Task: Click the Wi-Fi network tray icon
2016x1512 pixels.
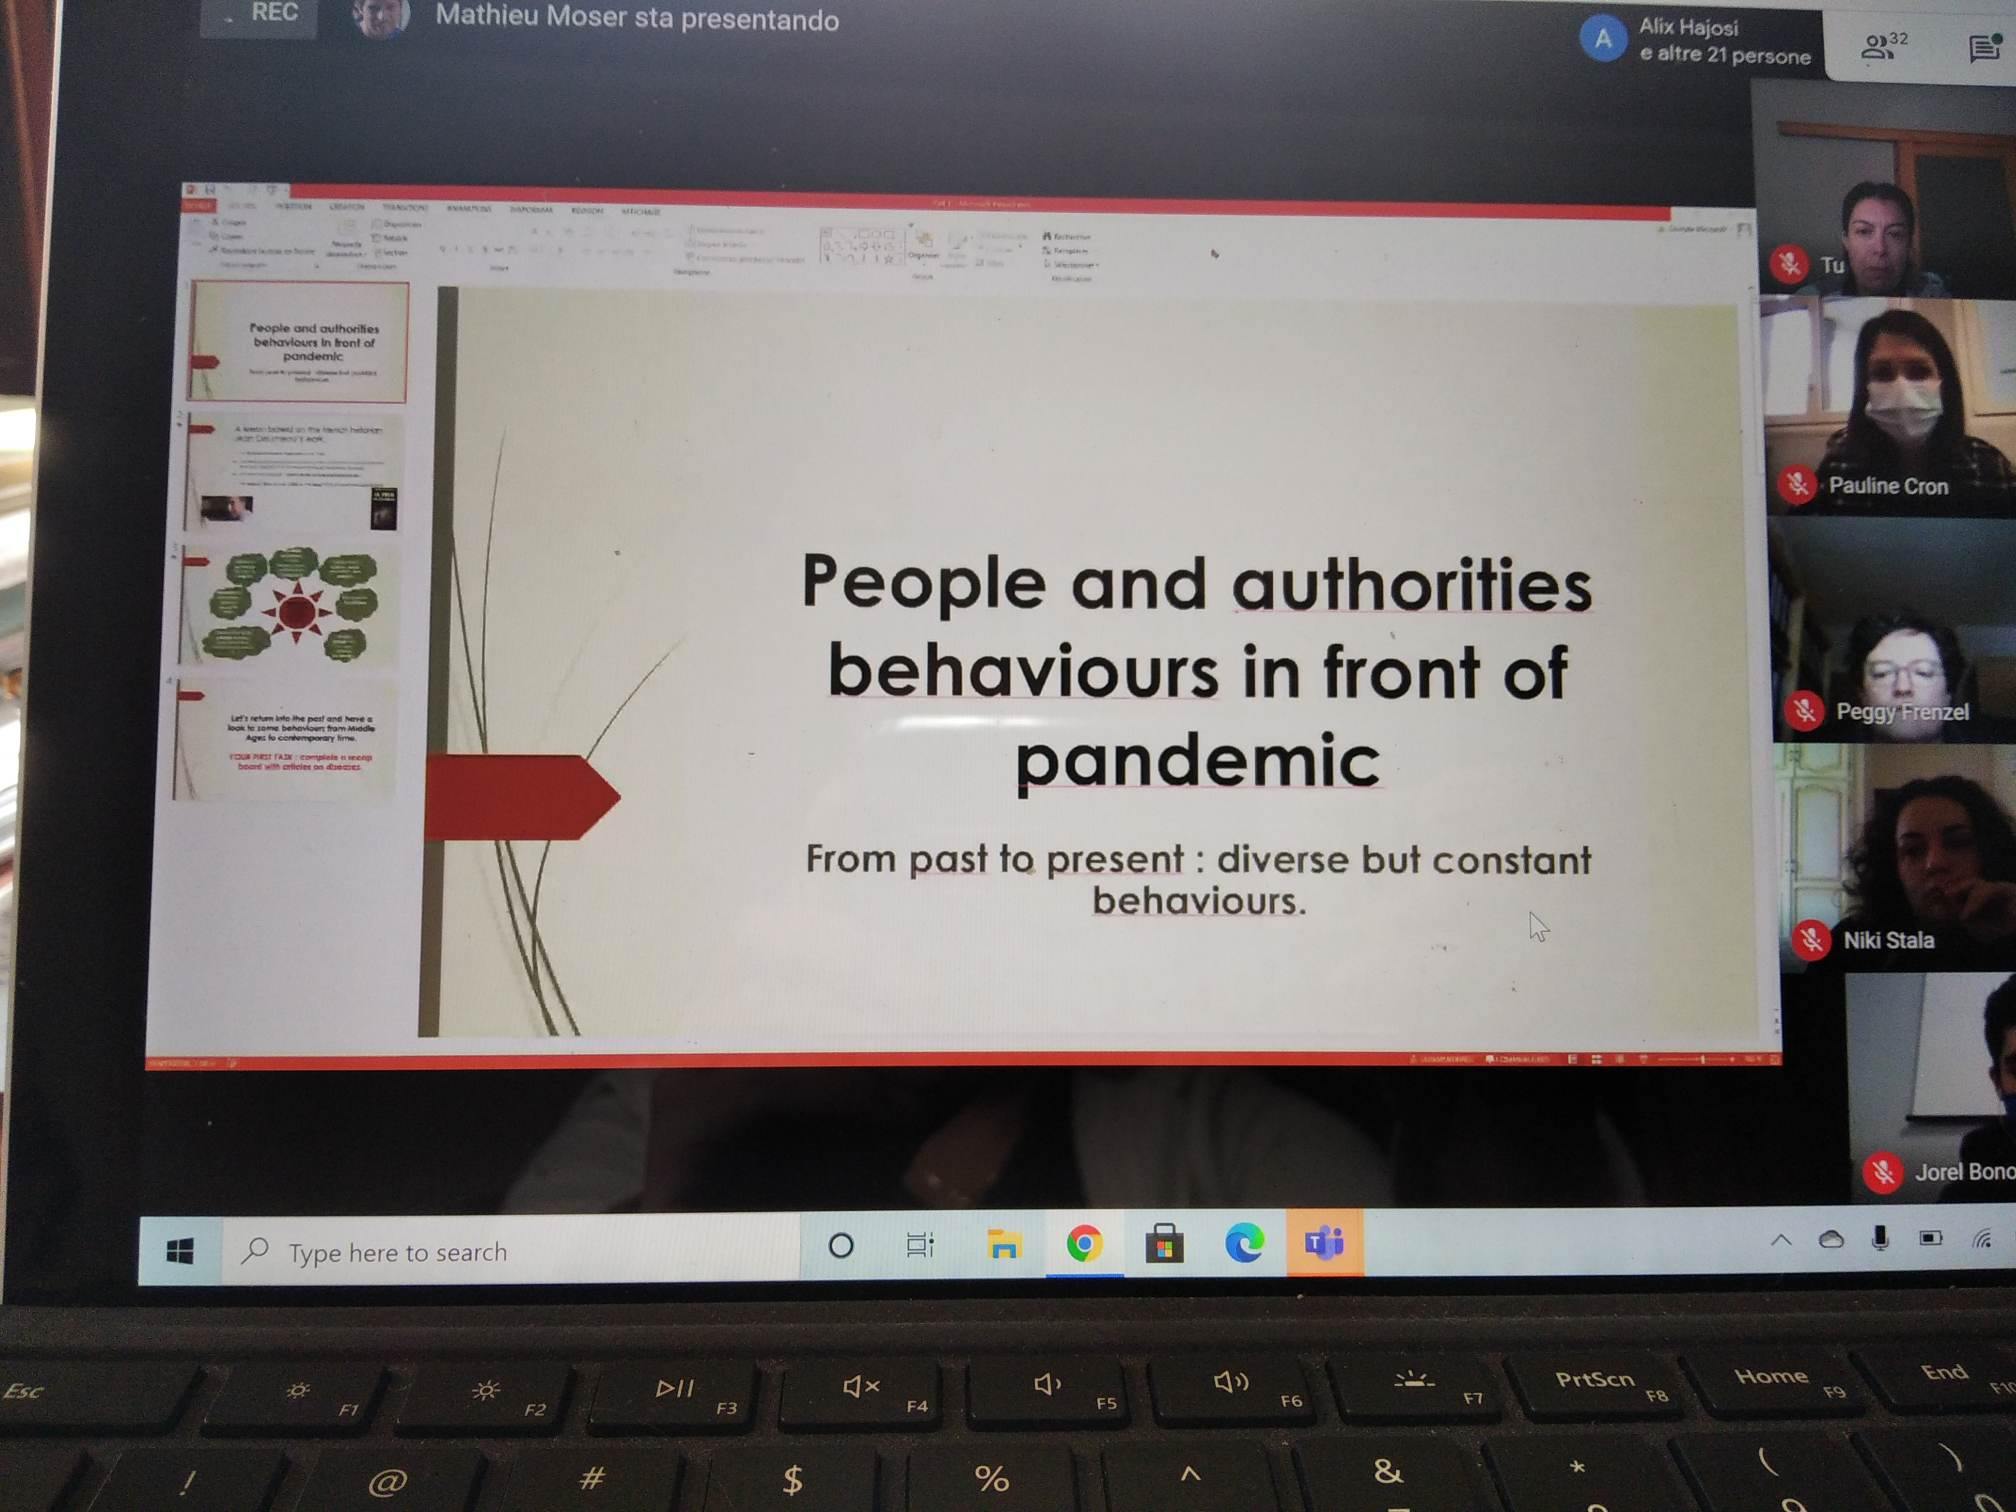Action: pyautogui.click(x=1982, y=1239)
